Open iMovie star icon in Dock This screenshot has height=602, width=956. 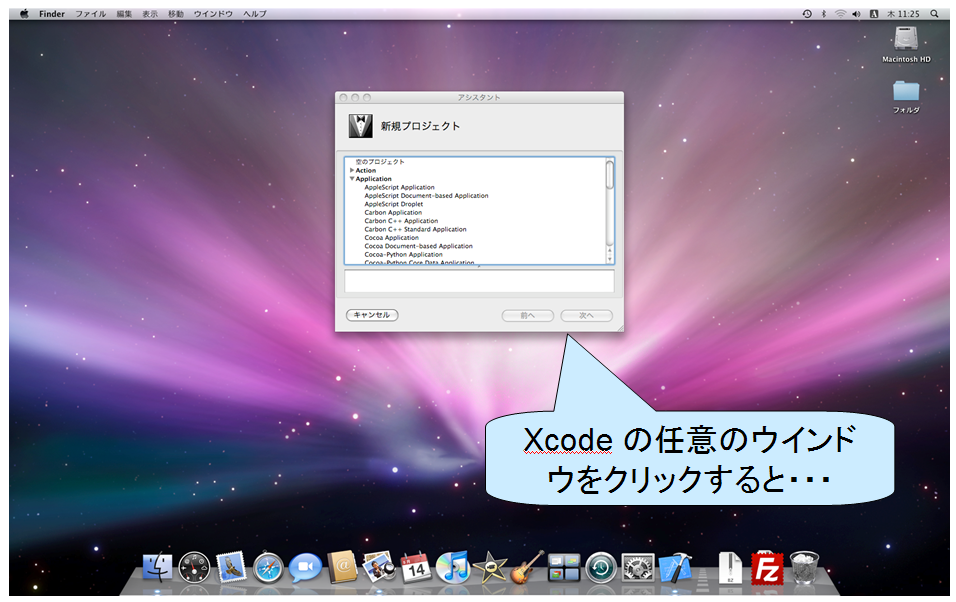[x=490, y=568]
